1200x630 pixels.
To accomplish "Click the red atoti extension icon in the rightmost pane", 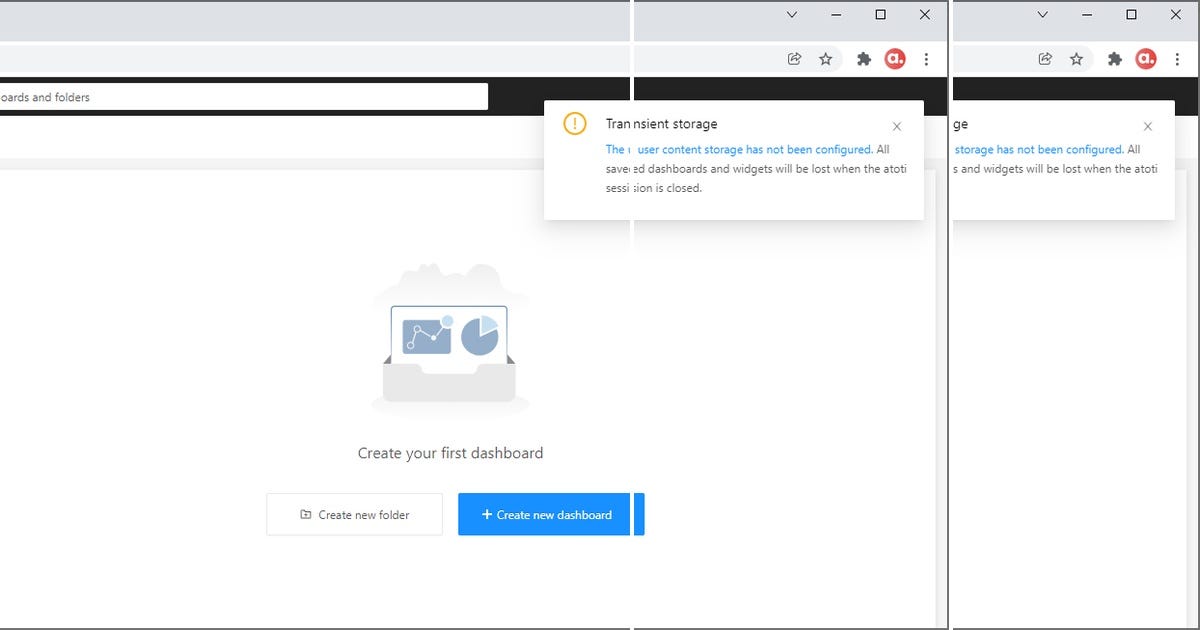I will [1146, 59].
